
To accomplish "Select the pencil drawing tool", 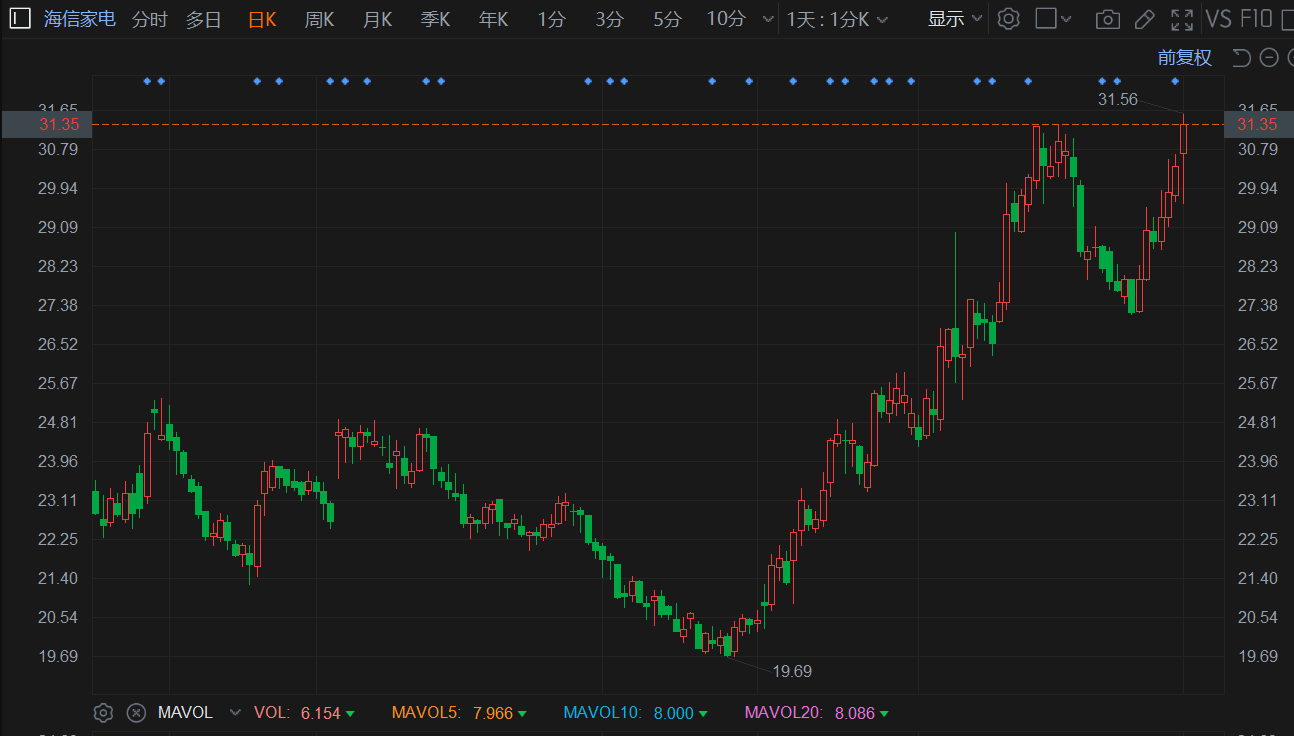I will pos(1145,19).
